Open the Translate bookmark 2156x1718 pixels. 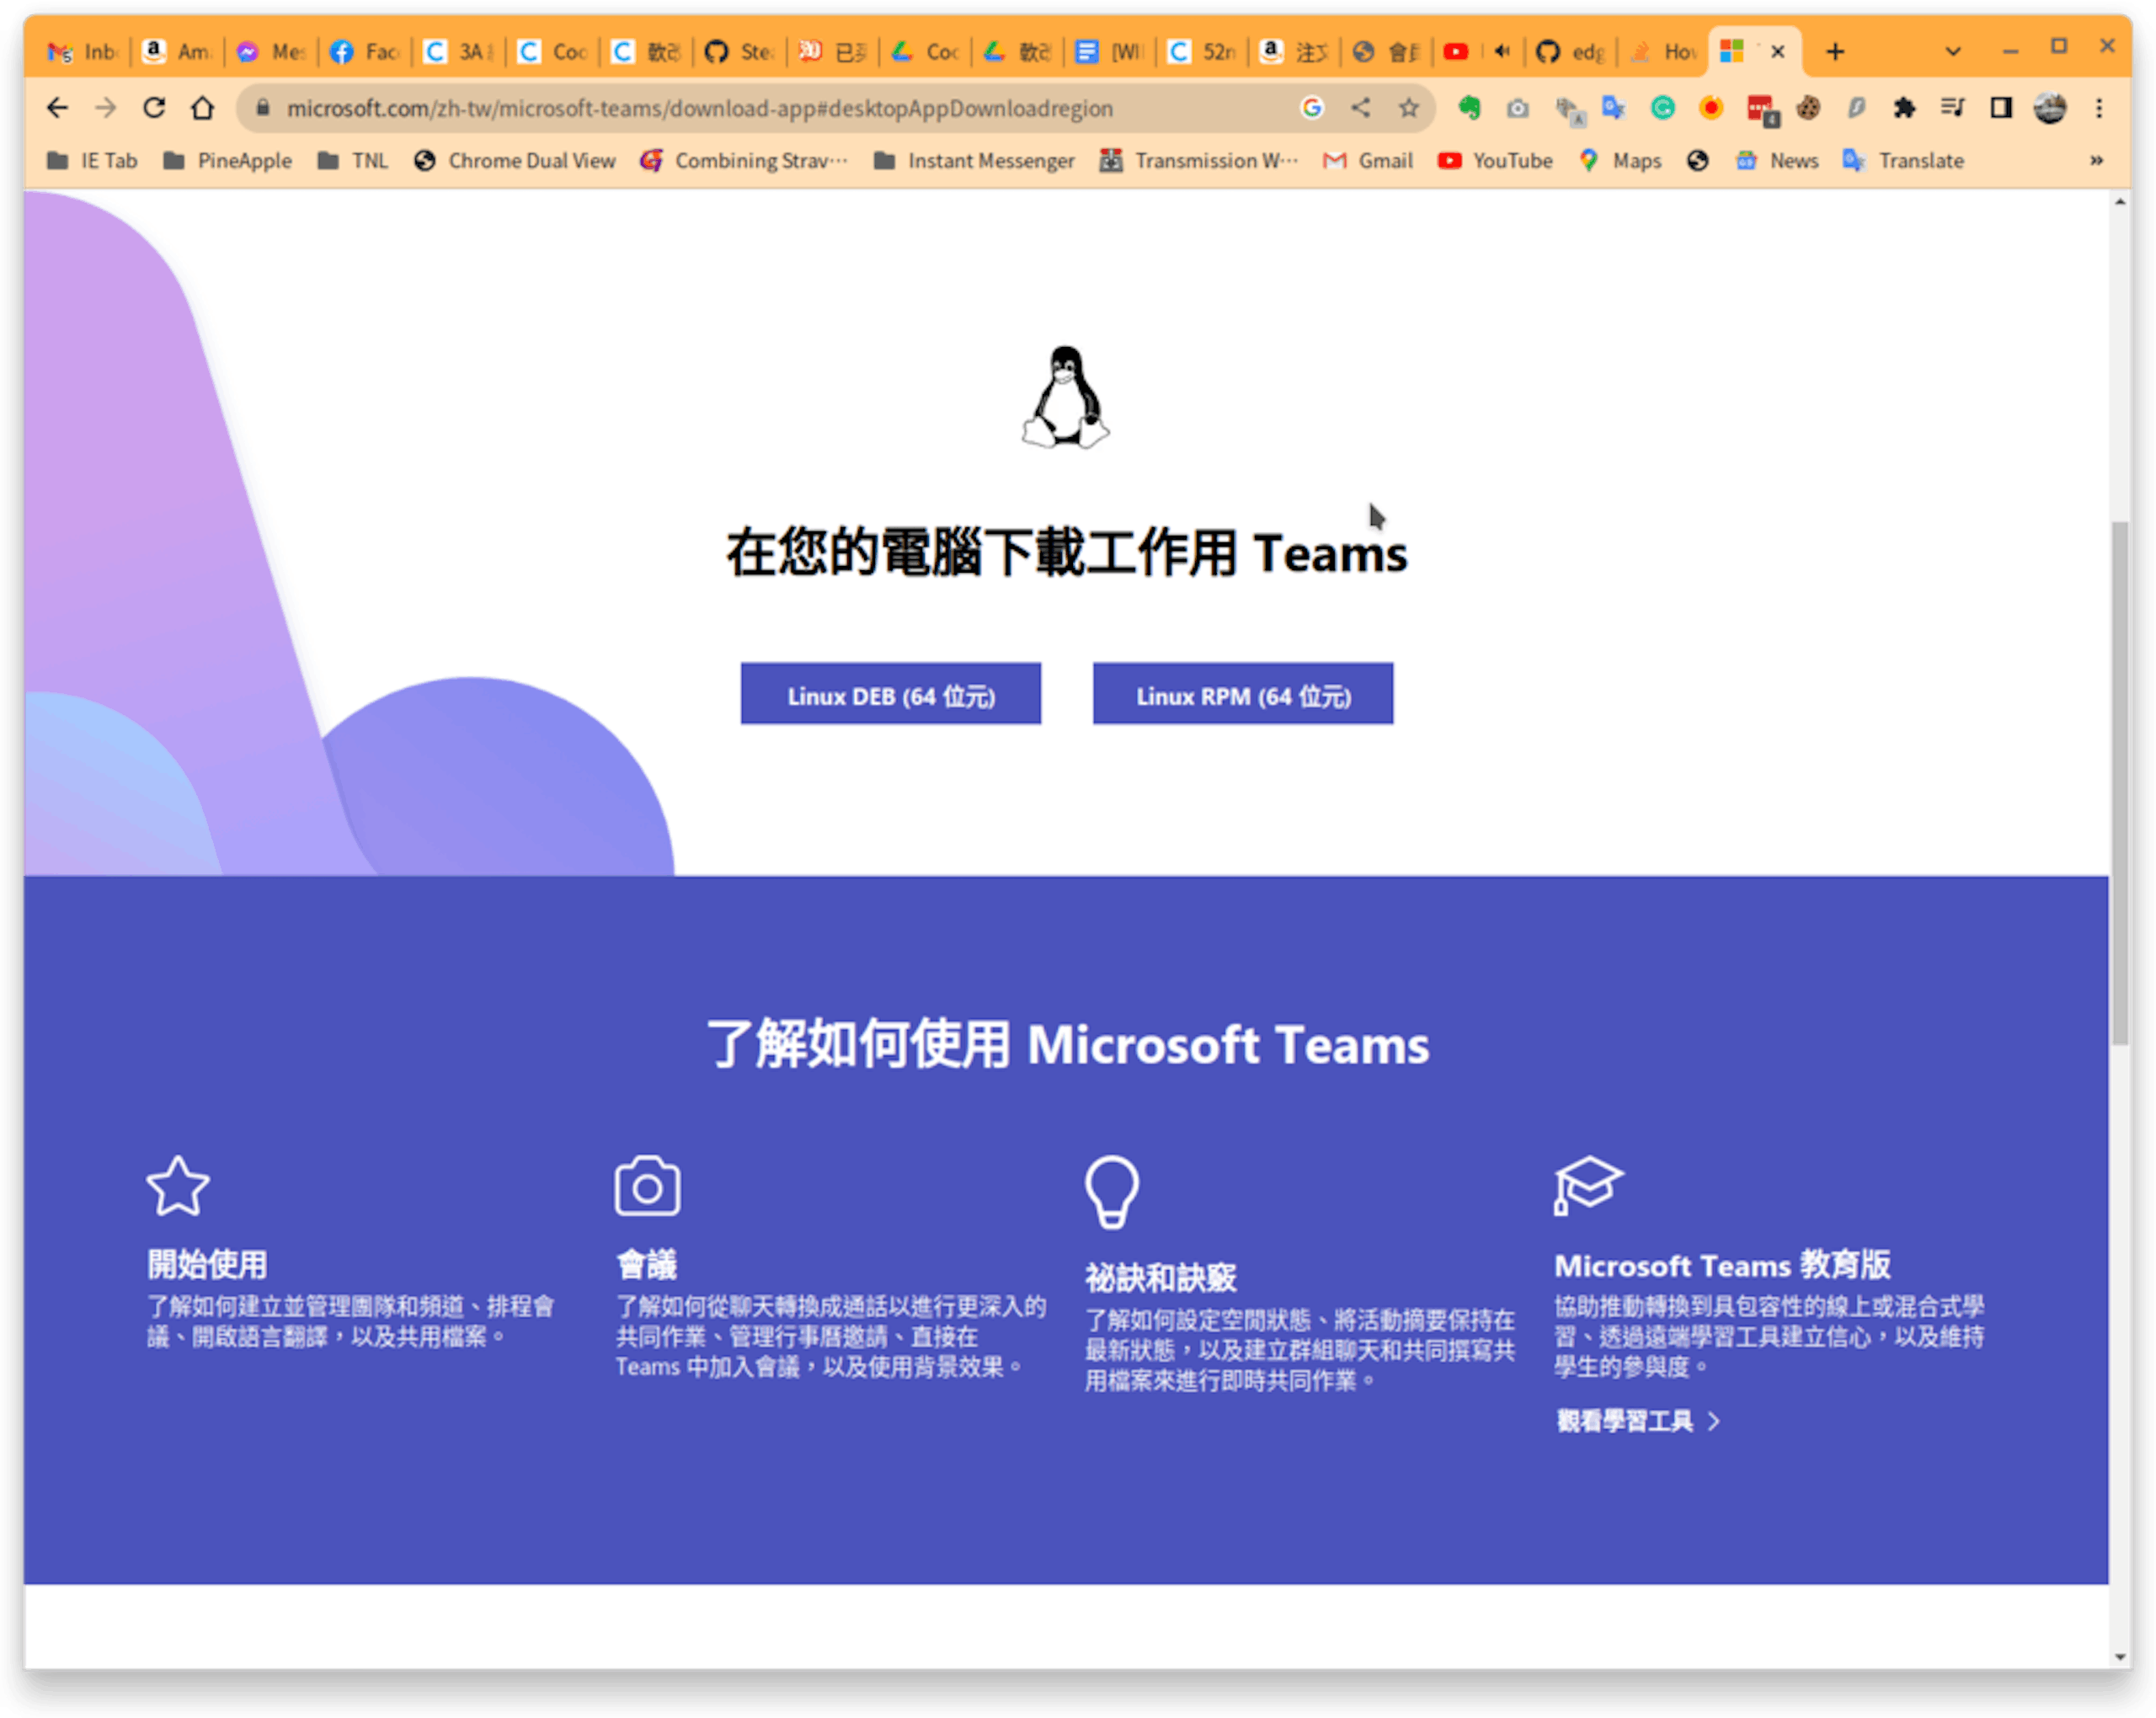(x=1903, y=161)
